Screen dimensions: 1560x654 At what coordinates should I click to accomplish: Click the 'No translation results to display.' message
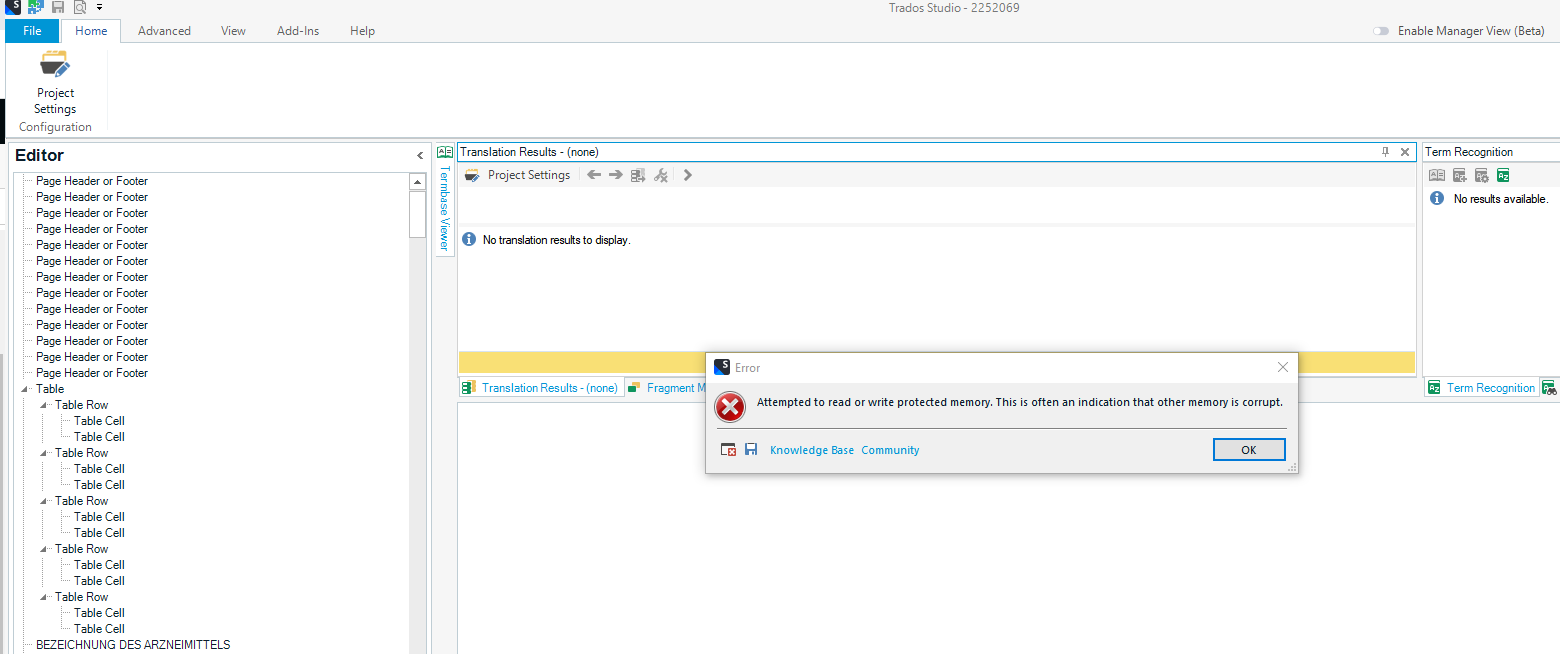tap(557, 240)
